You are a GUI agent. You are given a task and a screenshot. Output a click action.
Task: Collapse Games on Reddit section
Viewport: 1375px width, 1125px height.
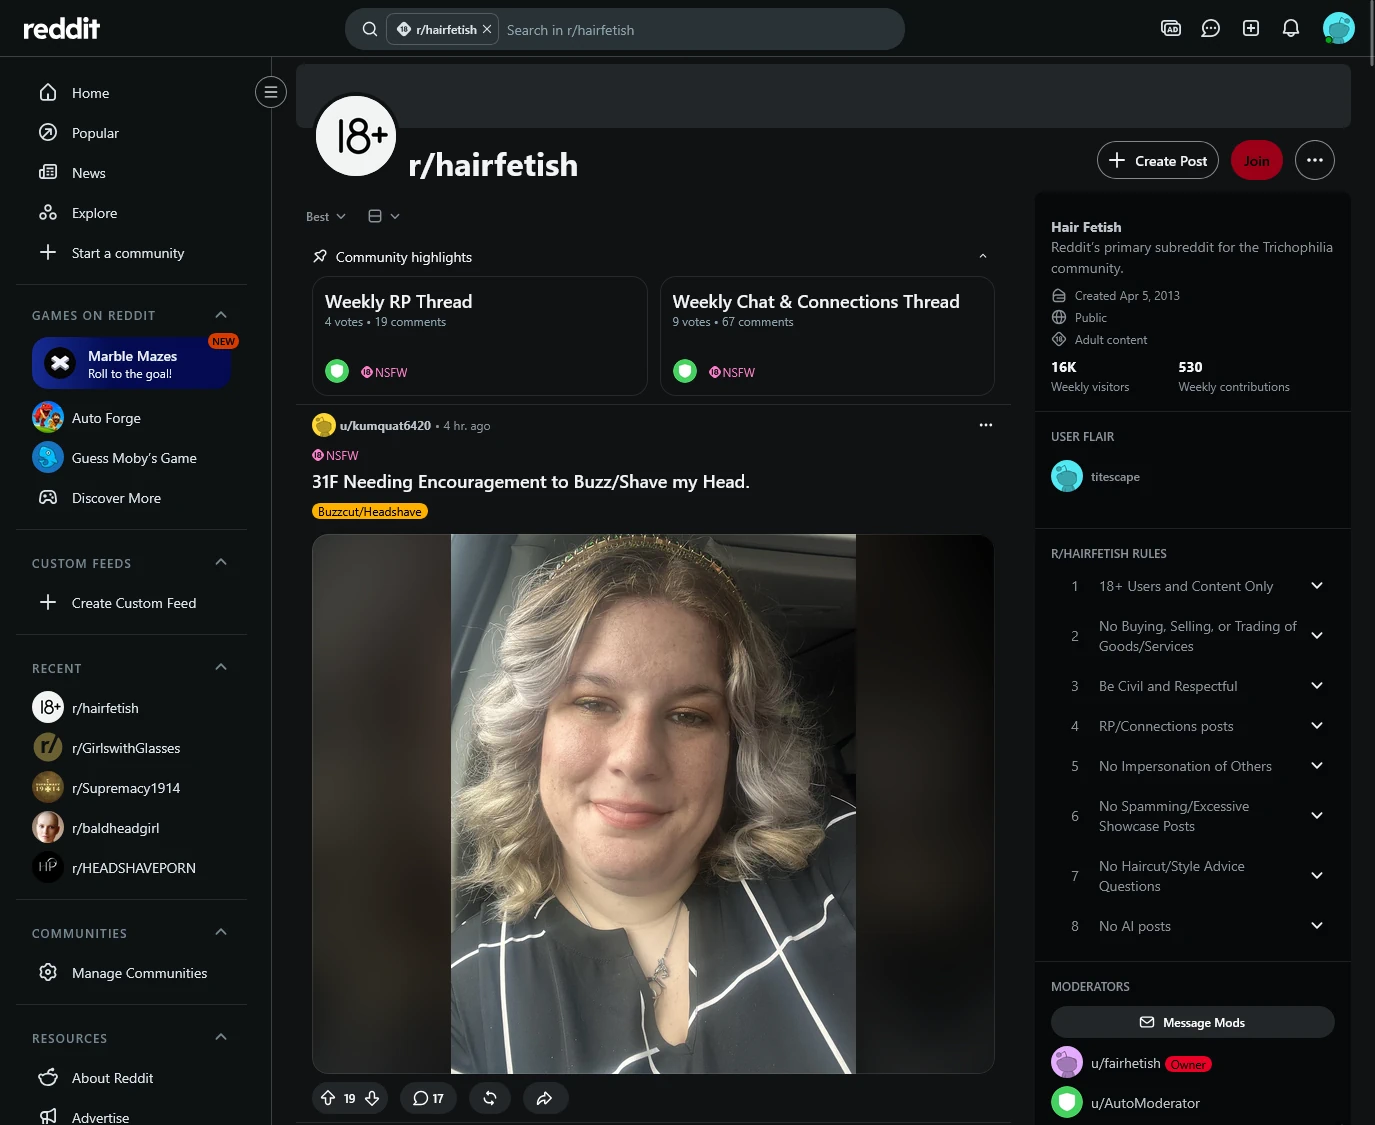(221, 315)
